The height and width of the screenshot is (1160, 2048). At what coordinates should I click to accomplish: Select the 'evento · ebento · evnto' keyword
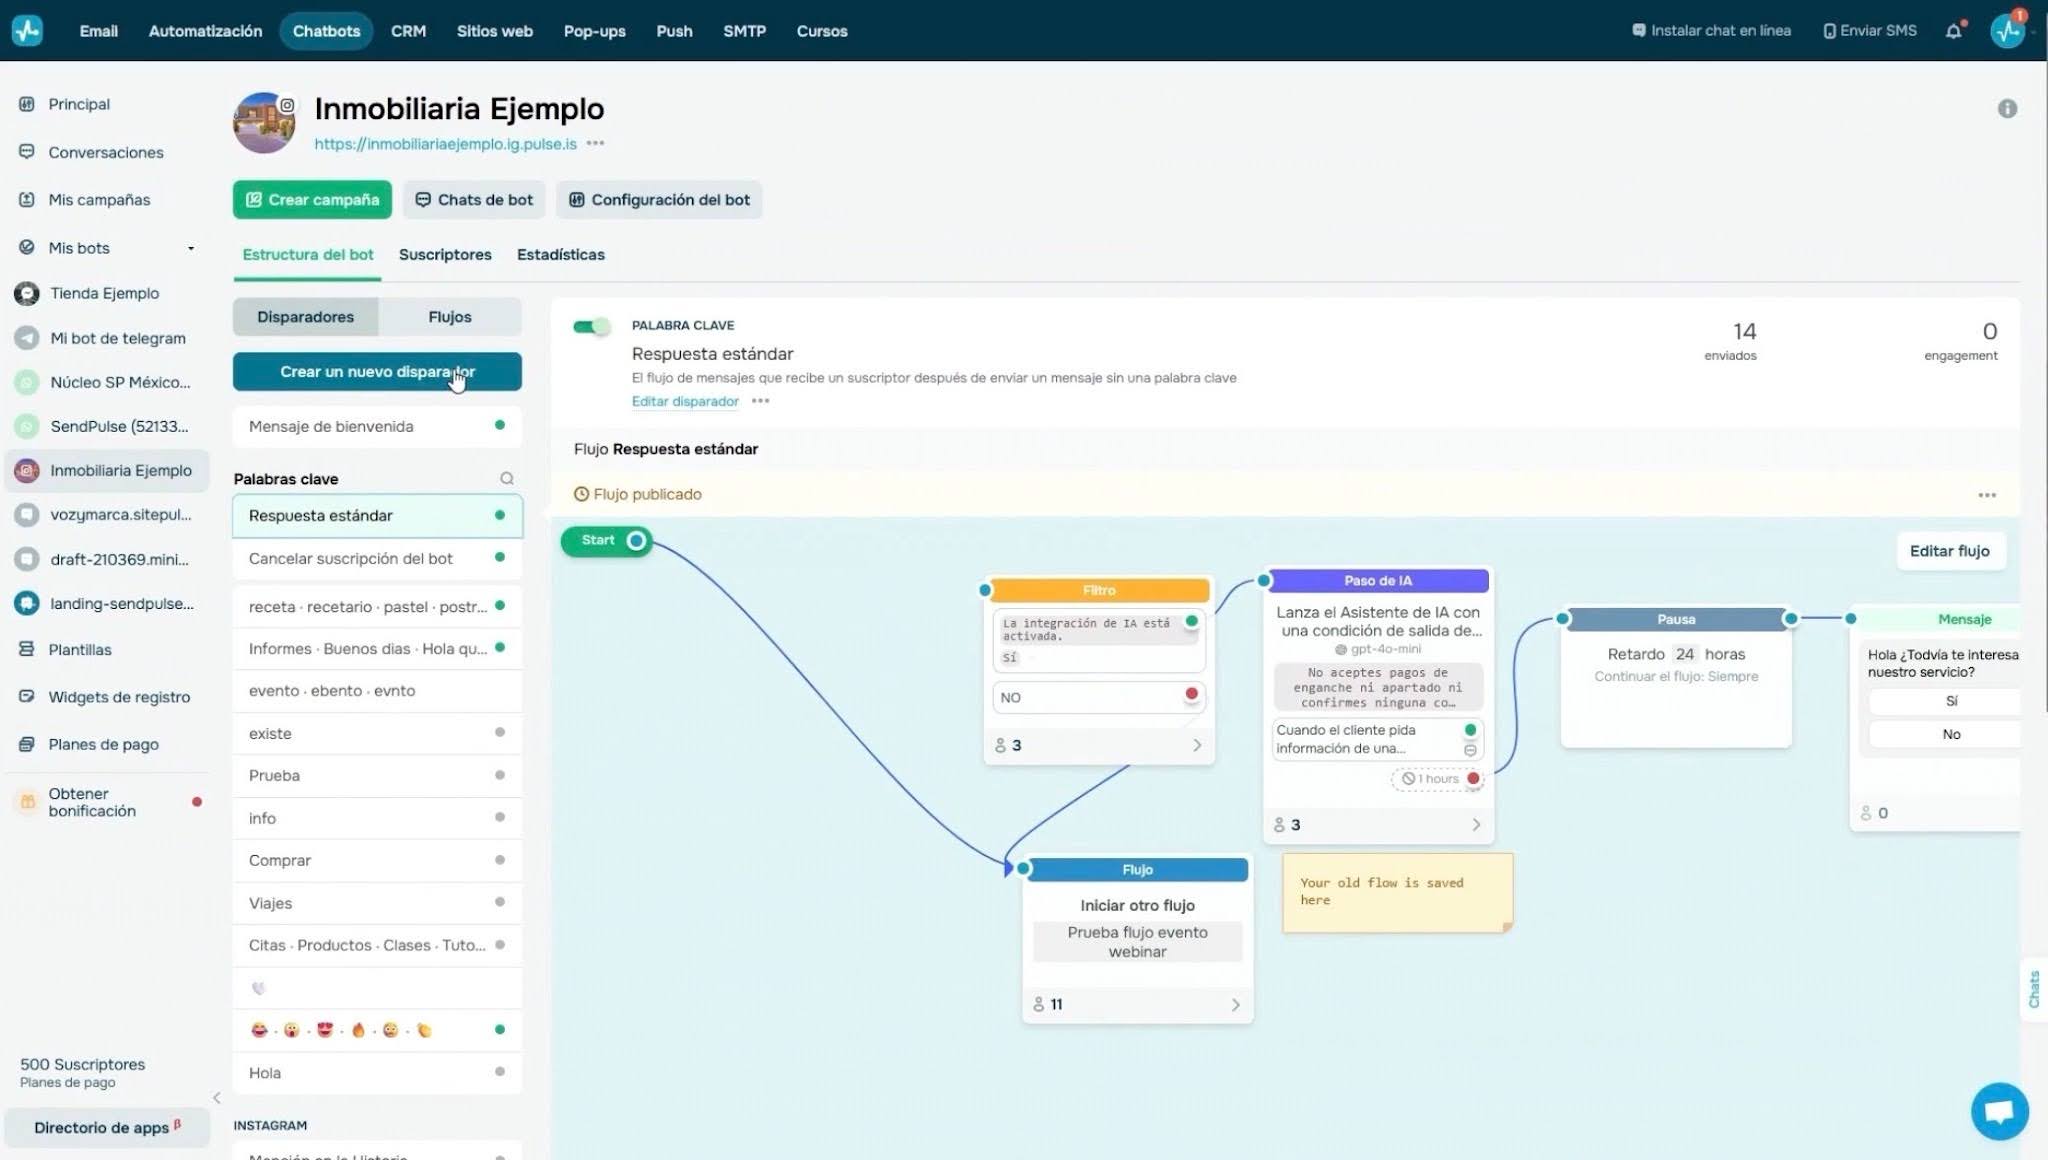(x=377, y=691)
